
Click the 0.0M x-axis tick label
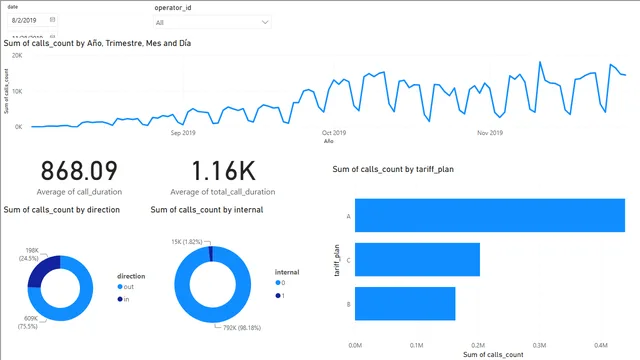pos(355,345)
